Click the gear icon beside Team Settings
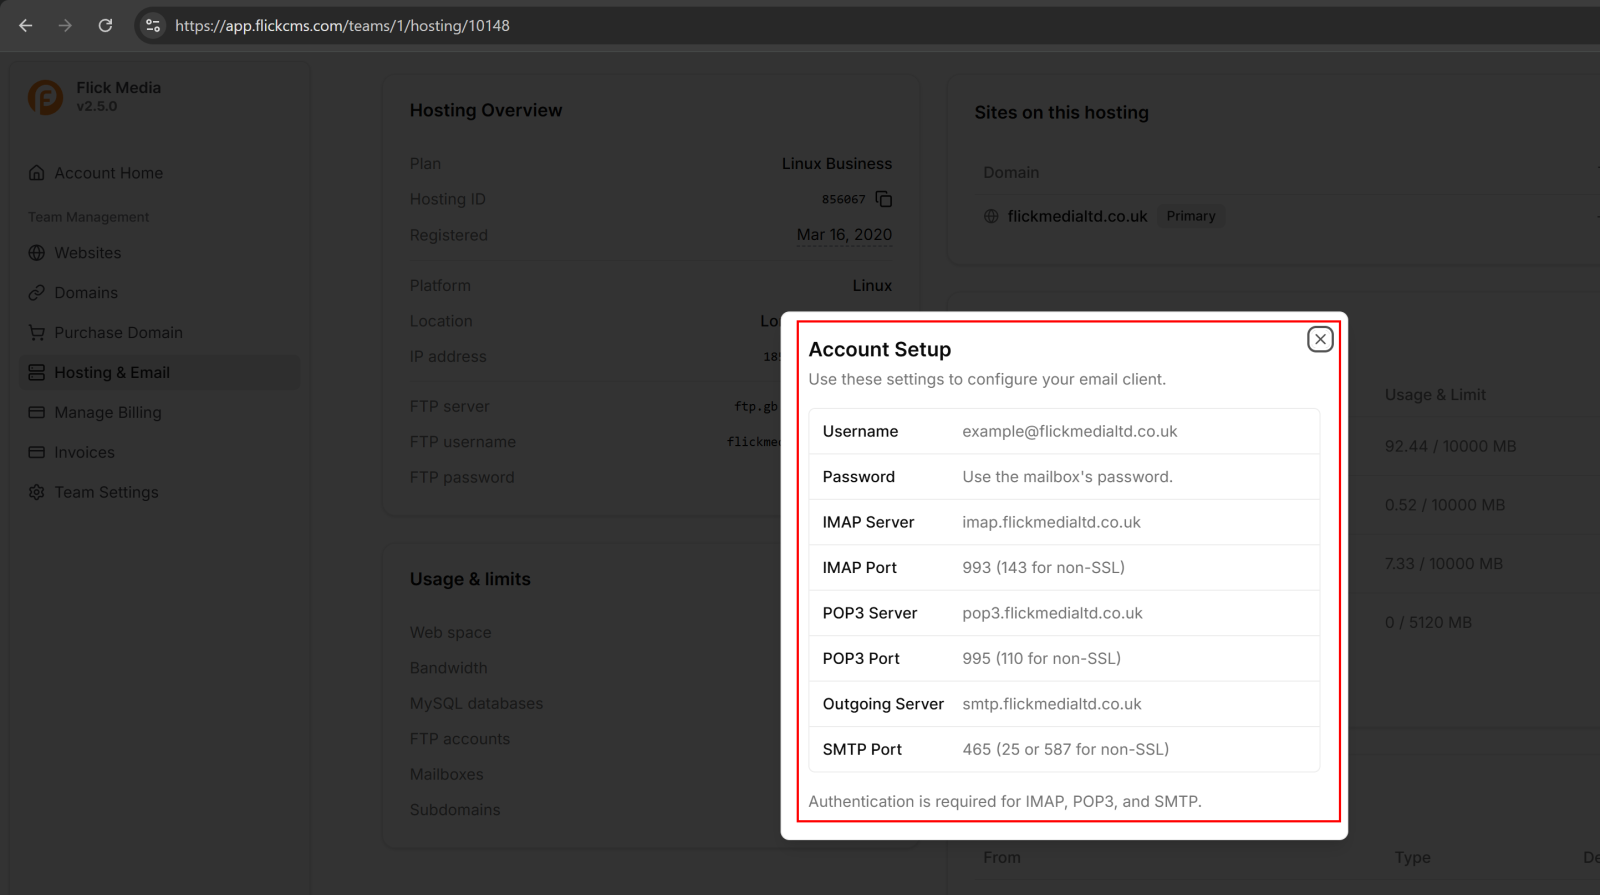 coord(37,492)
